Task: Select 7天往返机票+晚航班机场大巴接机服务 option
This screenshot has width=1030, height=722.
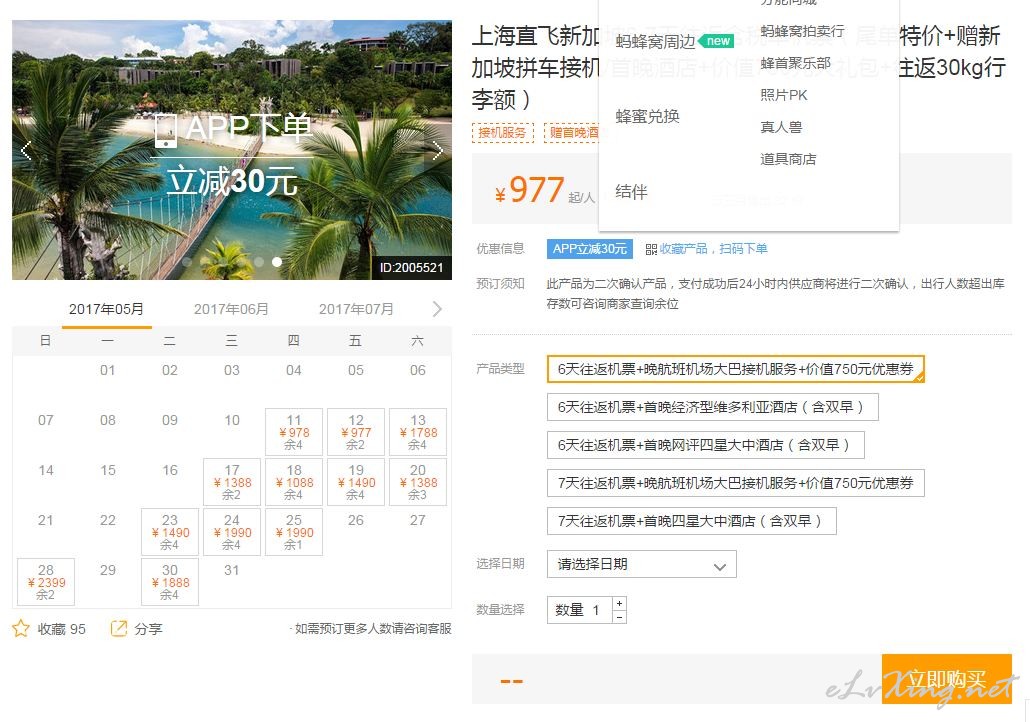Action: coord(736,484)
